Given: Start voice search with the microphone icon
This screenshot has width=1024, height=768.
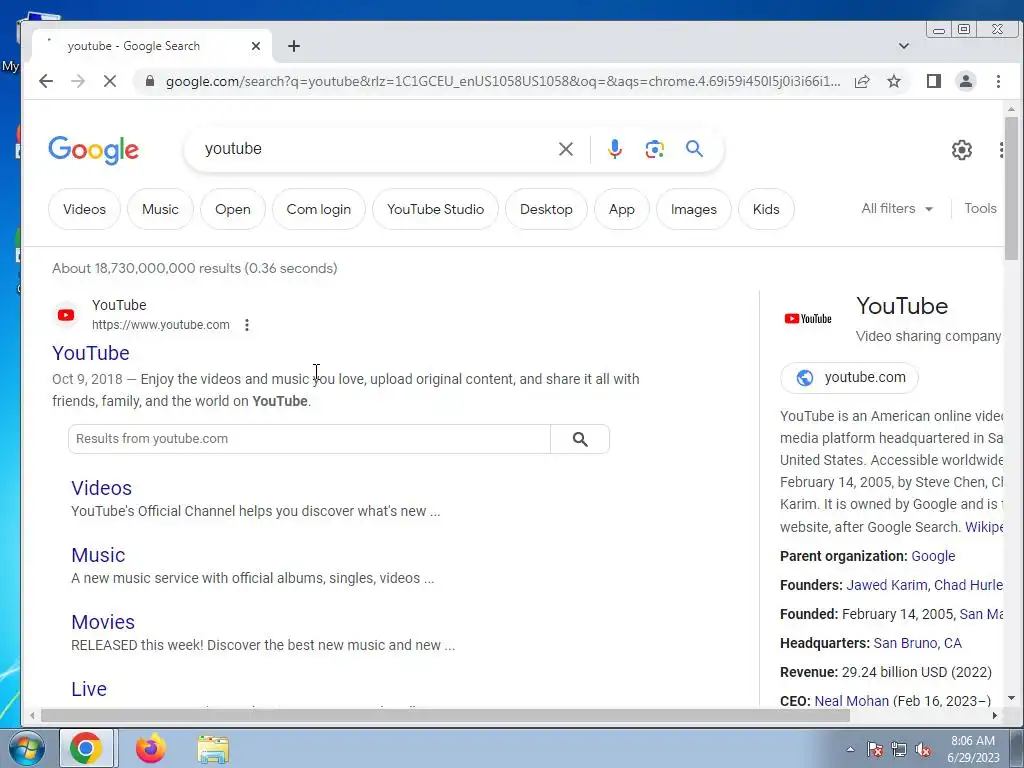Looking at the screenshot, I should tap(615, 149).
